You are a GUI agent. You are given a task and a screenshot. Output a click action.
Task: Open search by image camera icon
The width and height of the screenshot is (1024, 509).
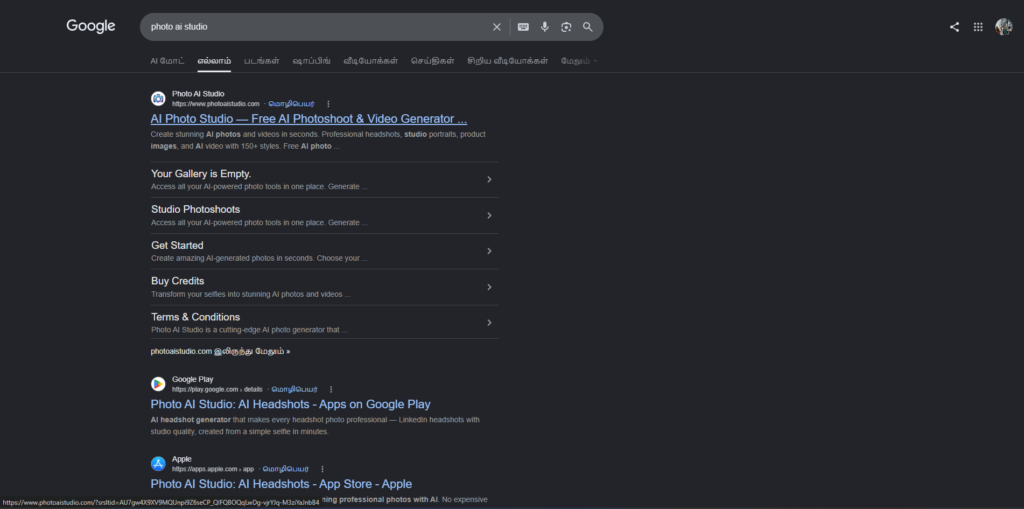click(566, 27)
